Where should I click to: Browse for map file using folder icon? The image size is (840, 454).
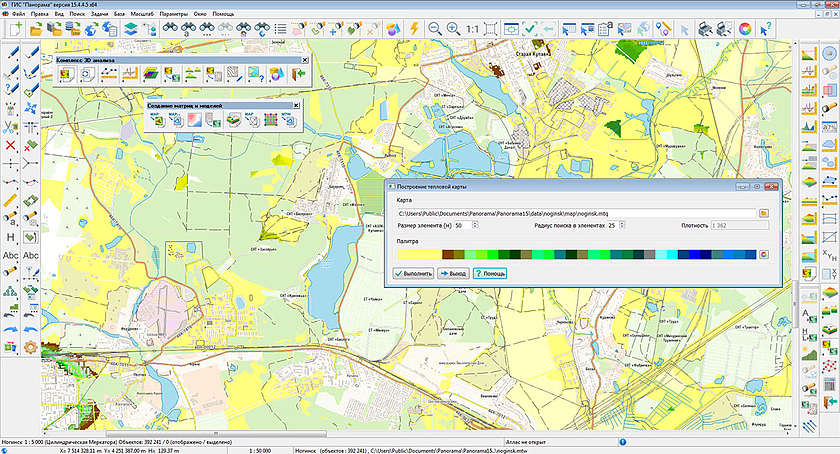(763, 213)
